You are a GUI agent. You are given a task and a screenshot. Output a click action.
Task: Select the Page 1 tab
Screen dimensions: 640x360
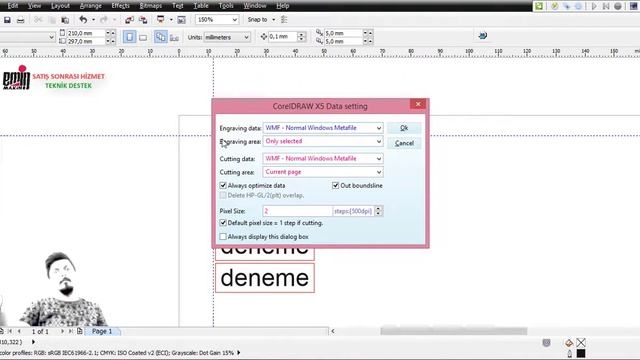click(102, 331)
